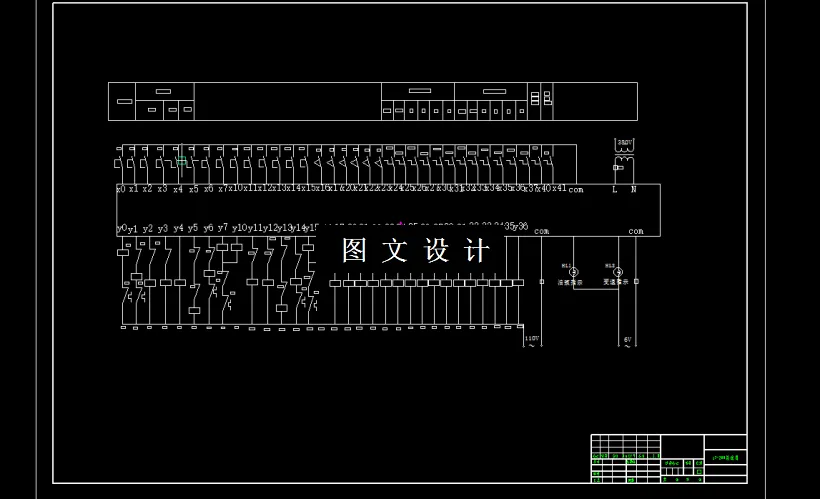Screen dimensions: 820x499
Task: Pick the HL1 indicator lamp symbol
Action: (574, 272)
